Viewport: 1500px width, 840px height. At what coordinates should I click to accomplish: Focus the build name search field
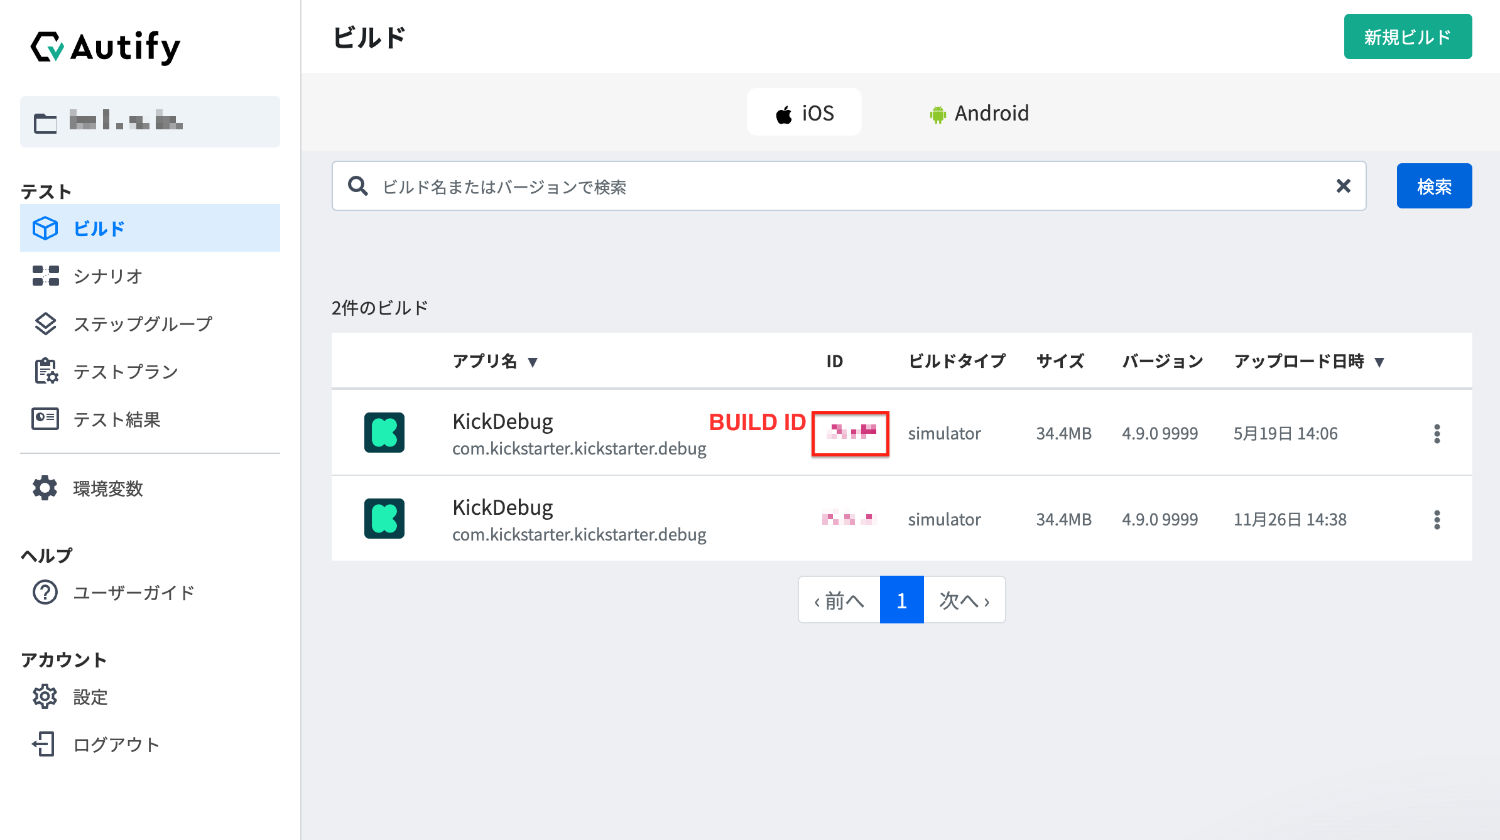tap(849, 186)
